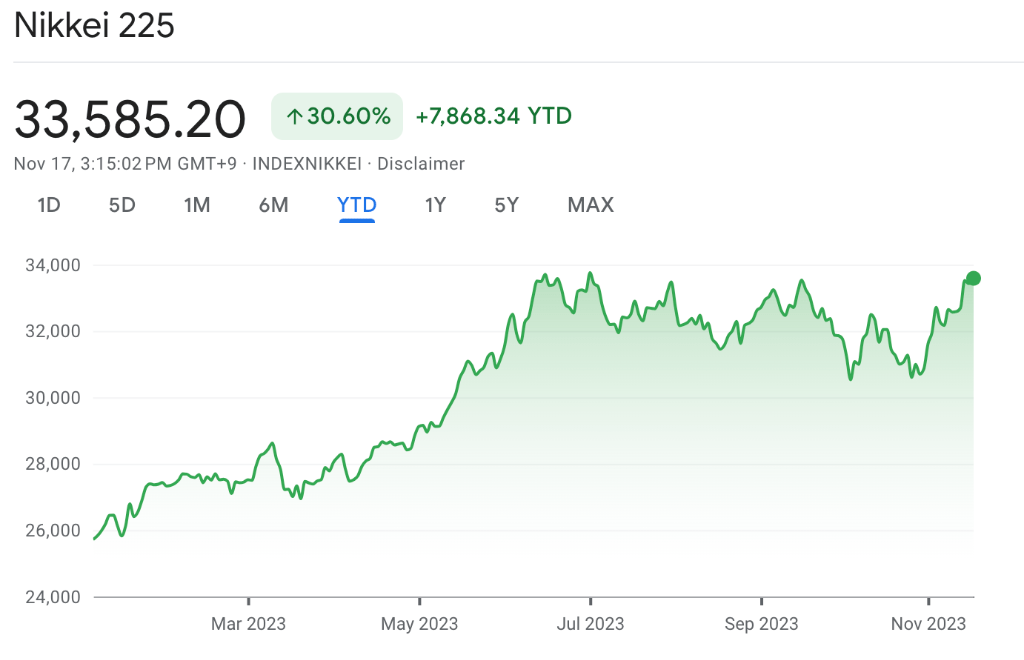Click the Mar 2023 axis label
Screen dimensions: 1024x660
coord(248,624)
